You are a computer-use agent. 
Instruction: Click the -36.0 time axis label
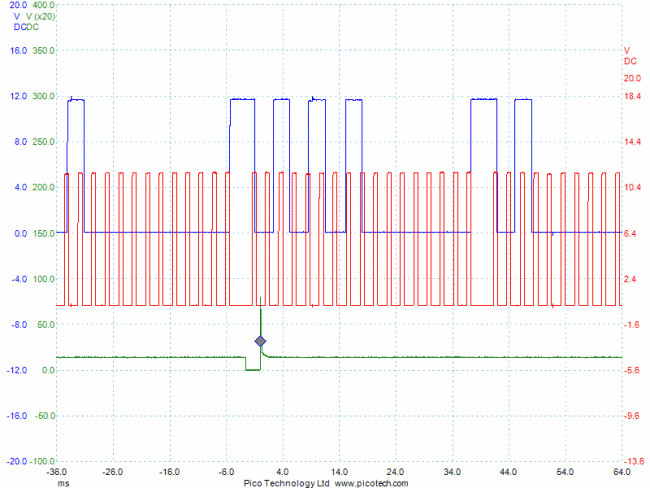point(57,472)
